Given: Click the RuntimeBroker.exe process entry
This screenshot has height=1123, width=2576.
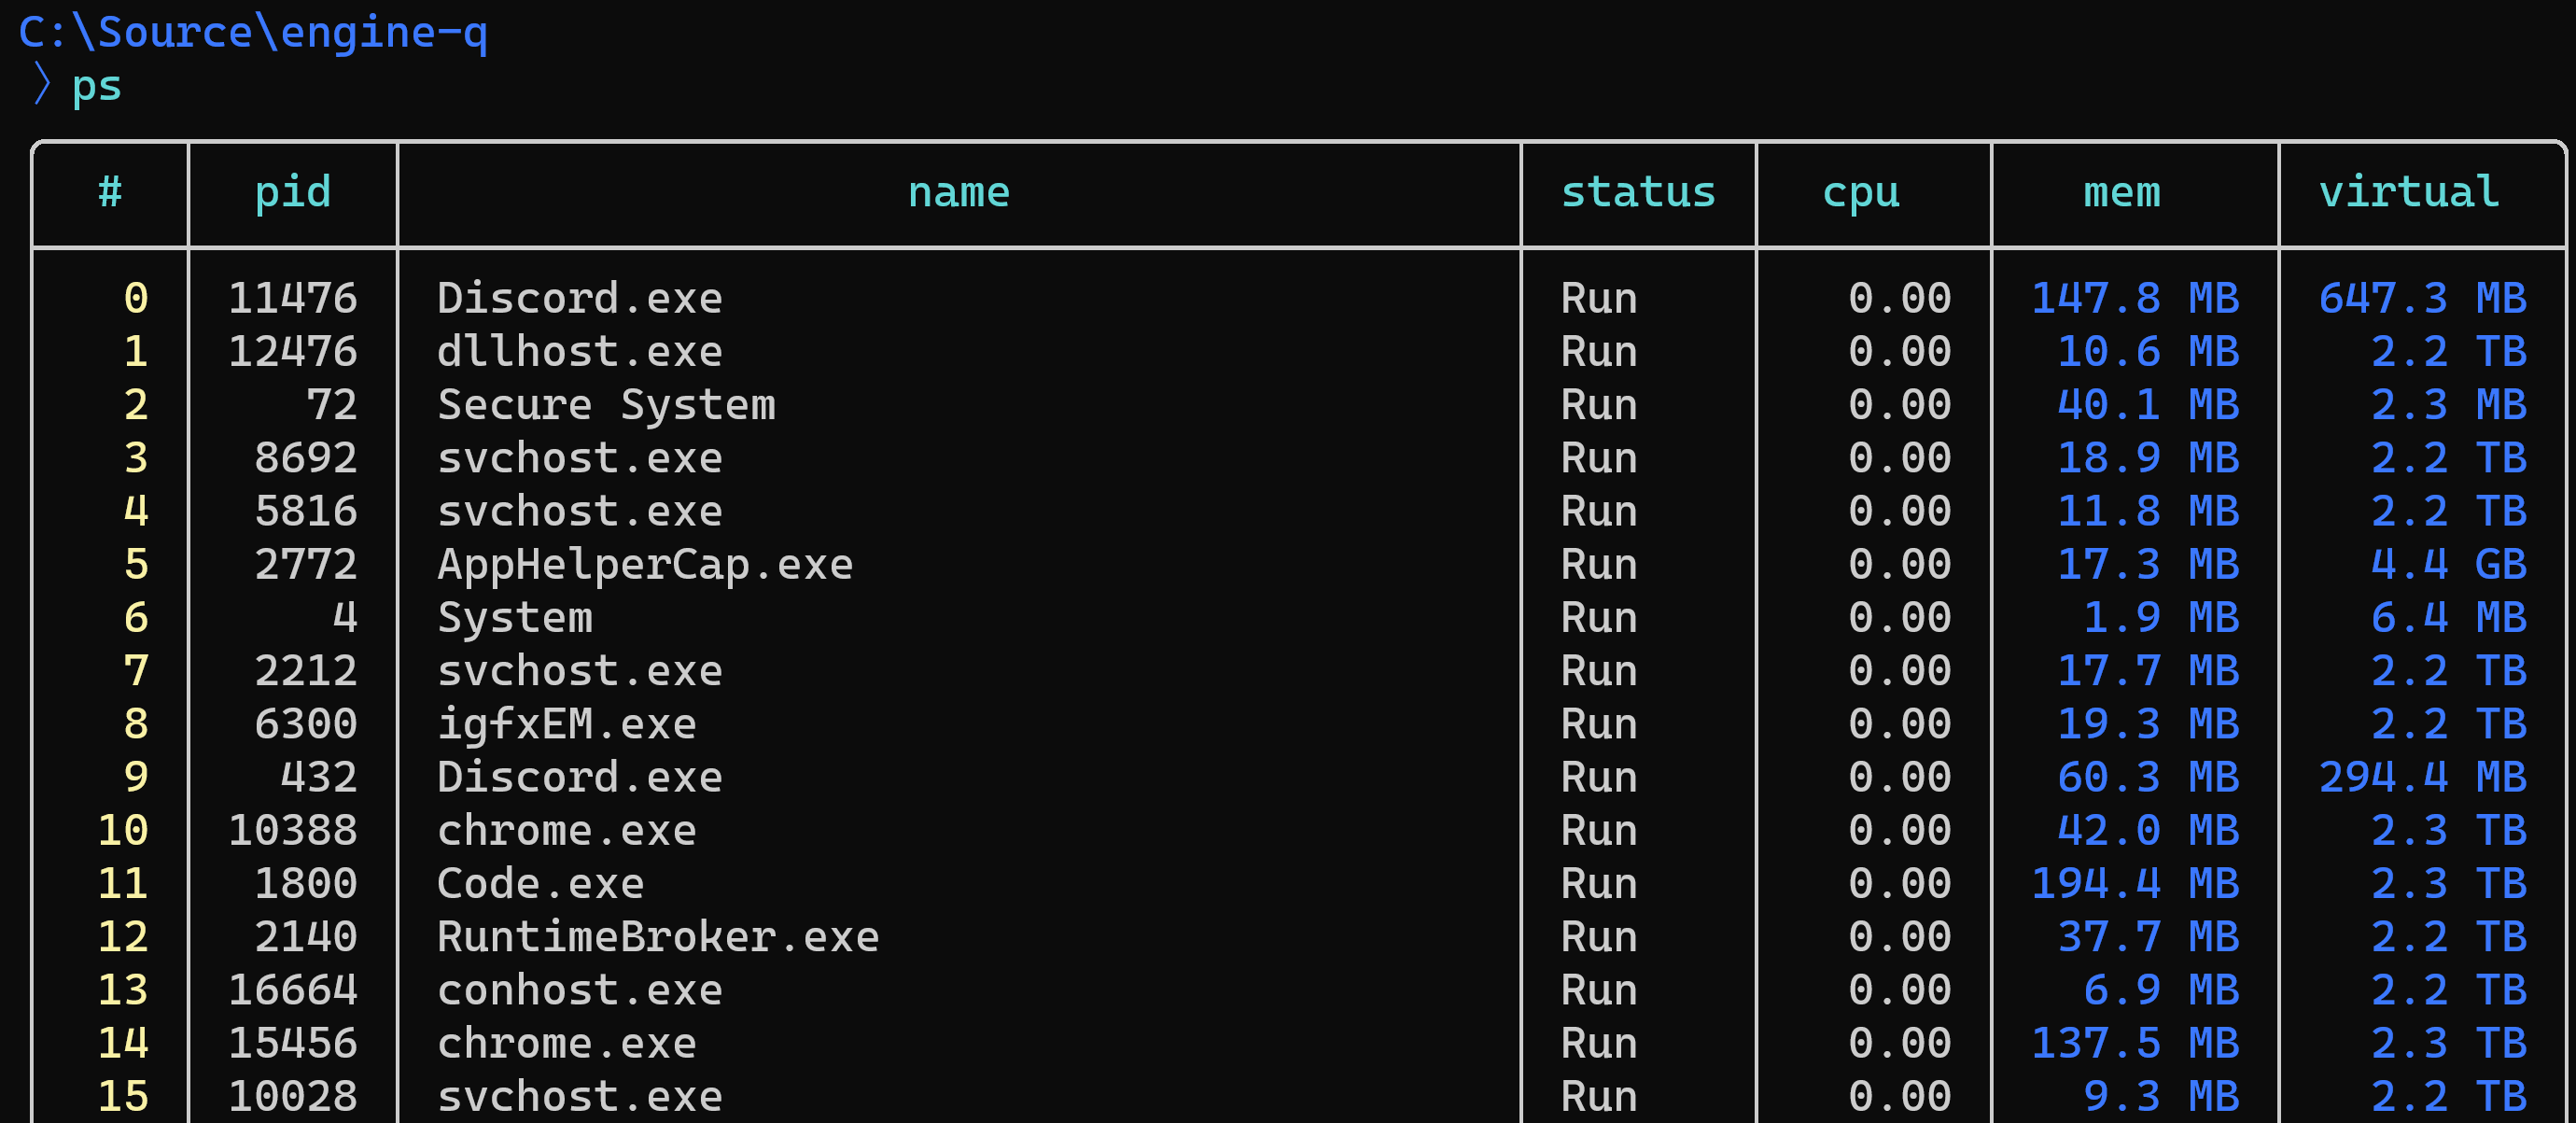Looking at the screenshot, I should tap(658, 936).
